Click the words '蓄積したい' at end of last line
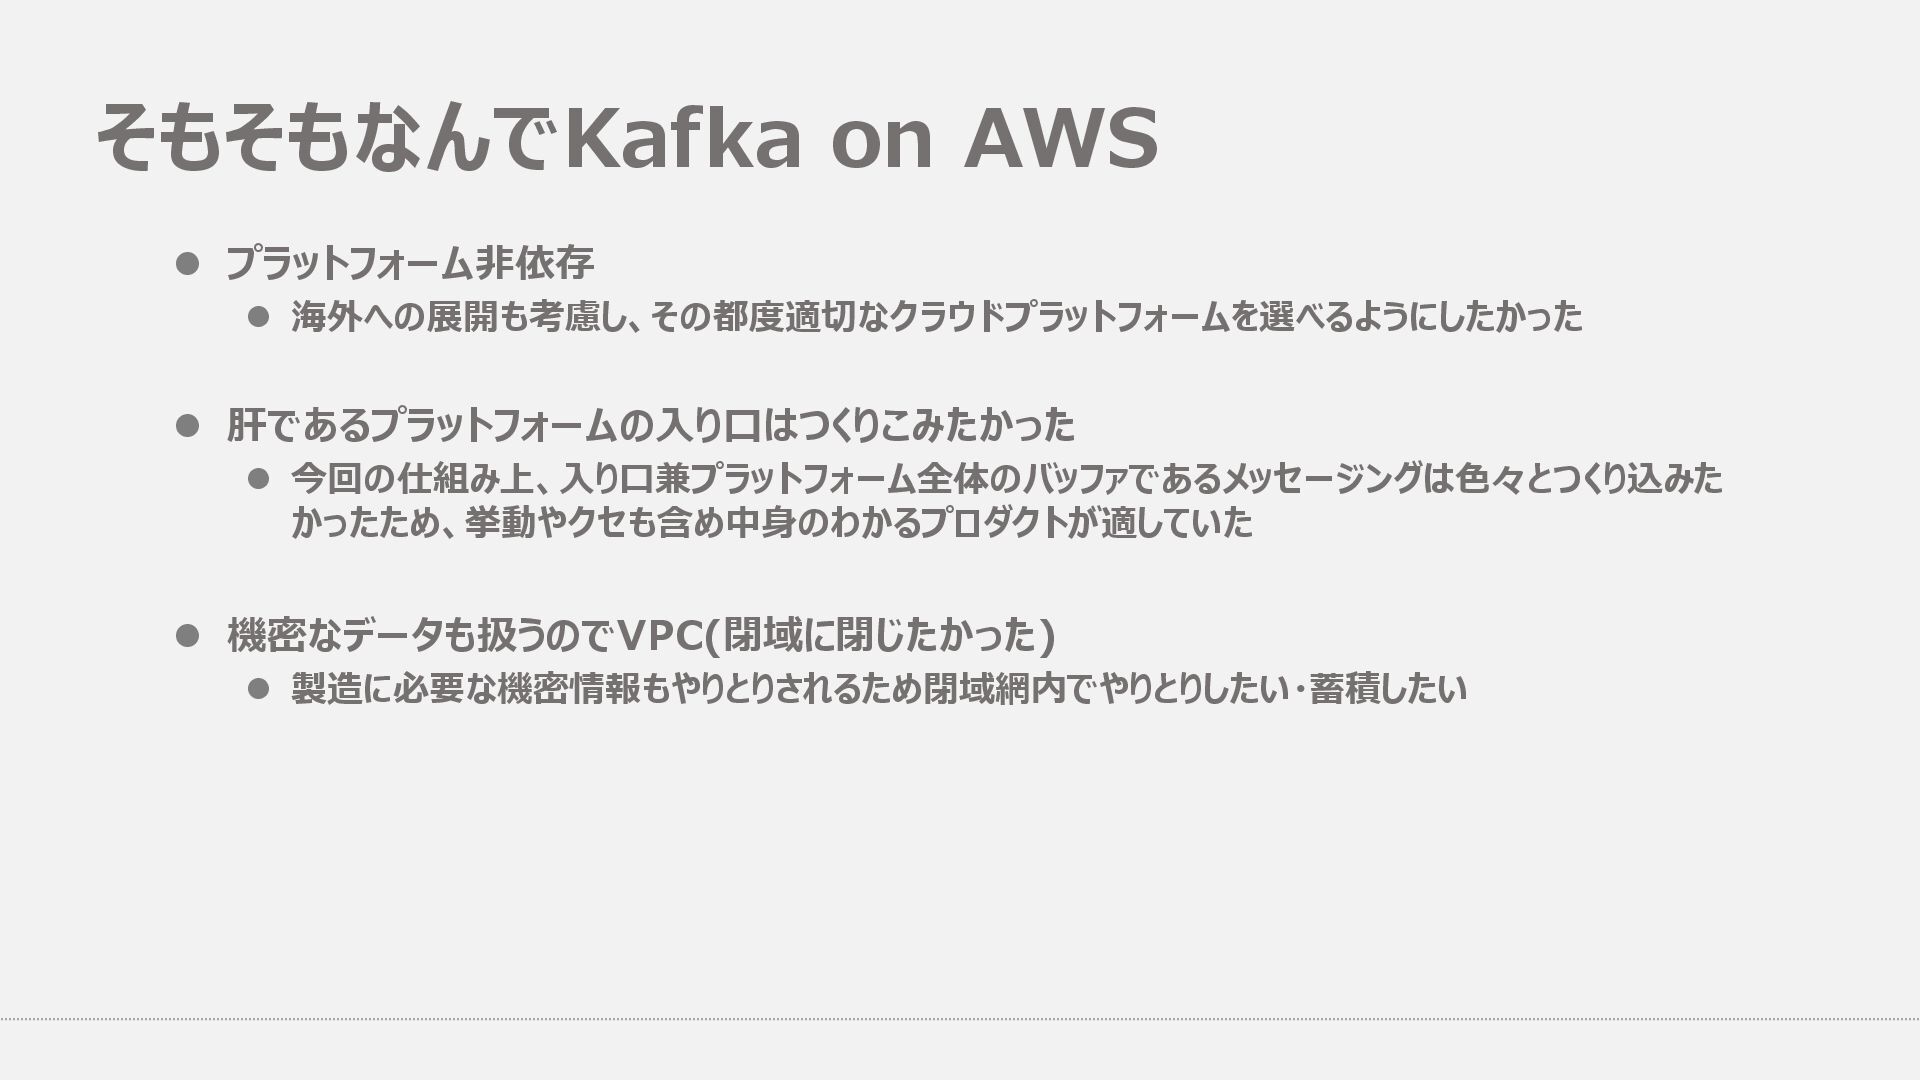The height and width of the screenshot is (1080, 1920). (1388, 688)
